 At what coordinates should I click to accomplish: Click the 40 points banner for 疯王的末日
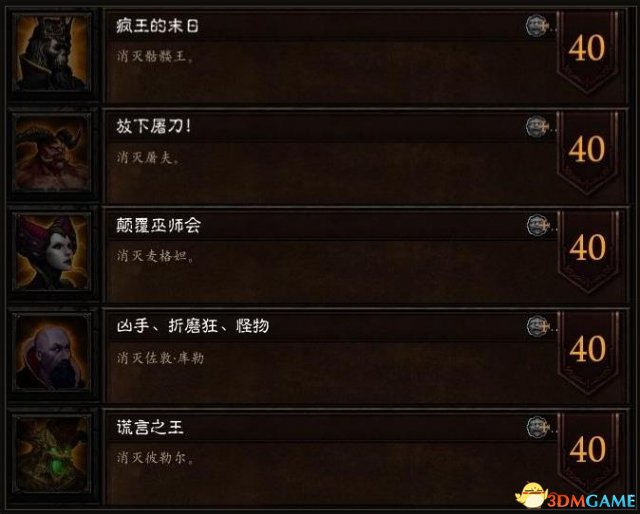tap(587, 51)
